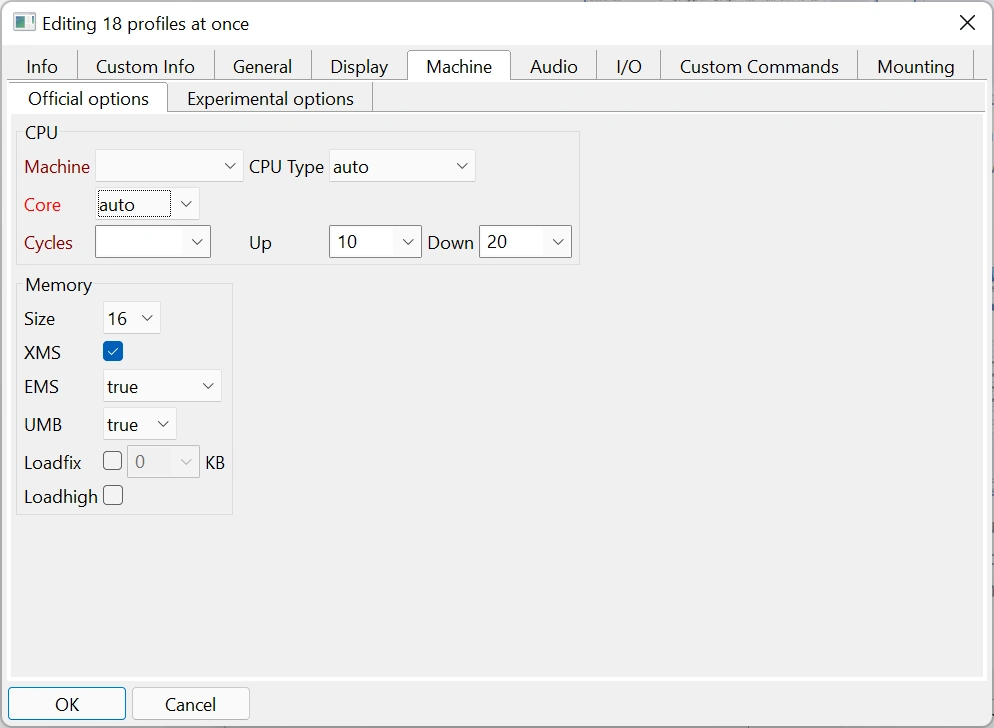994x728 pixels.
Task: Open the UMB dropdown
Action: (x=140, y=424)
